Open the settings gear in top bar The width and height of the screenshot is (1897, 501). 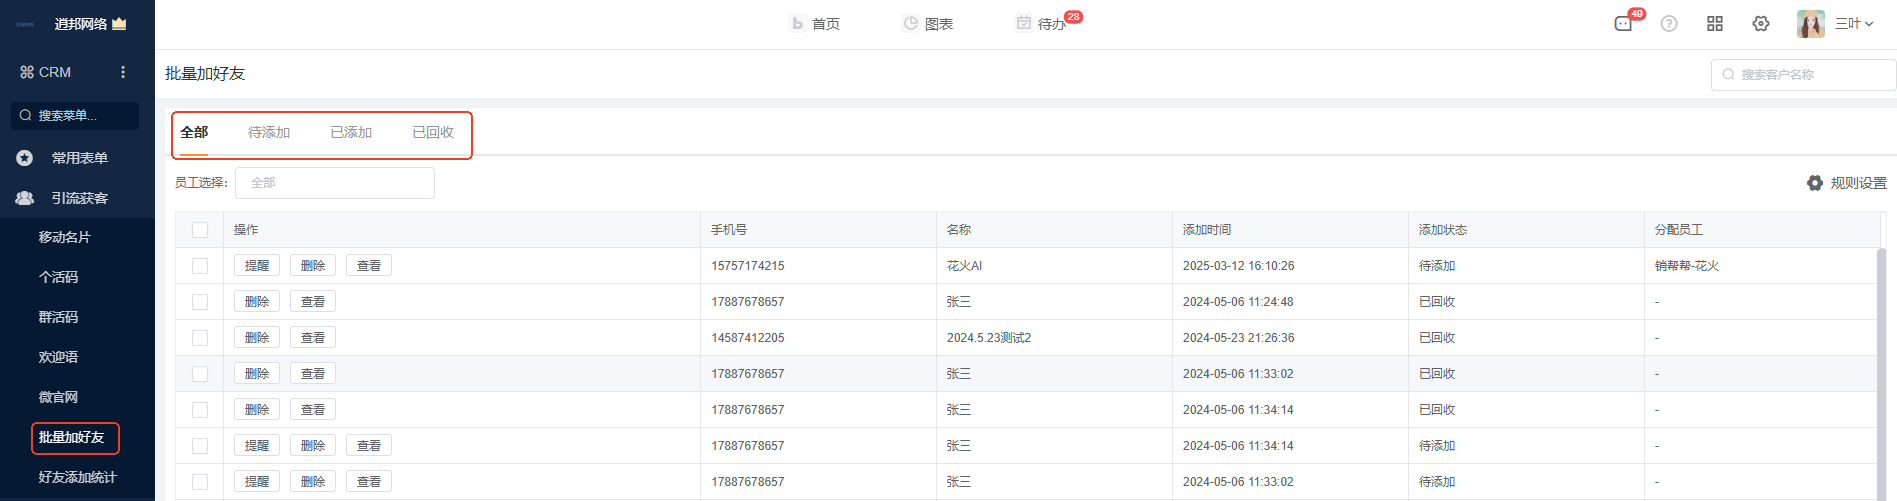(x=1761, y=24)
